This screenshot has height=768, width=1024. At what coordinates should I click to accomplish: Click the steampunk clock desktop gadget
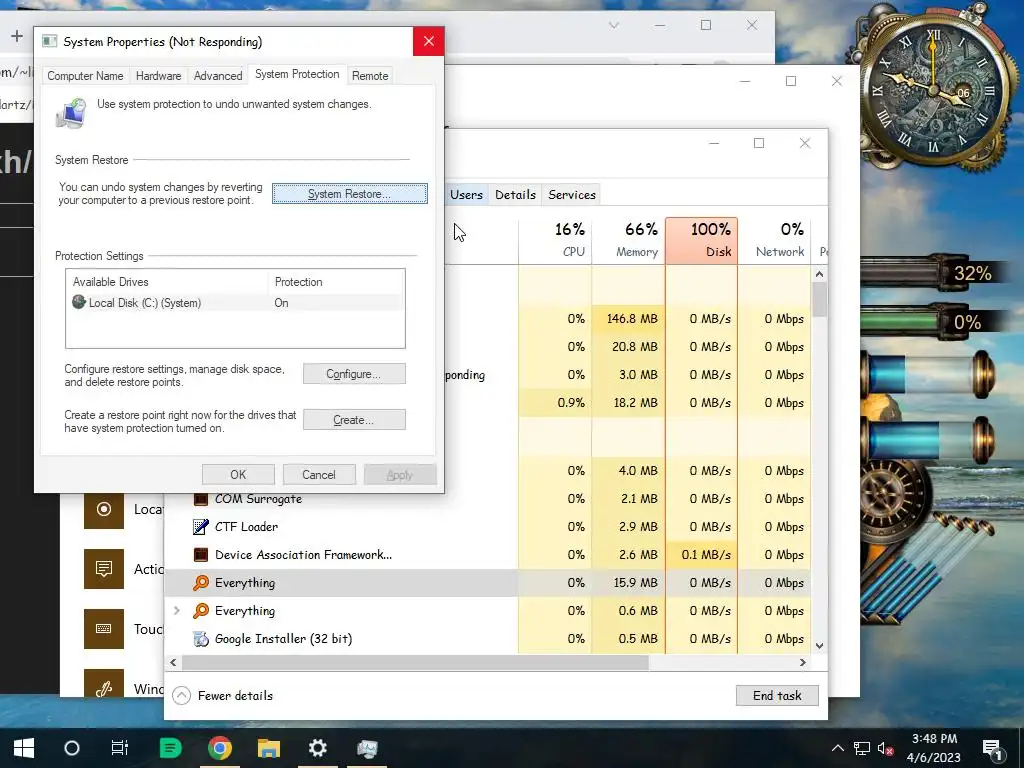935,91
